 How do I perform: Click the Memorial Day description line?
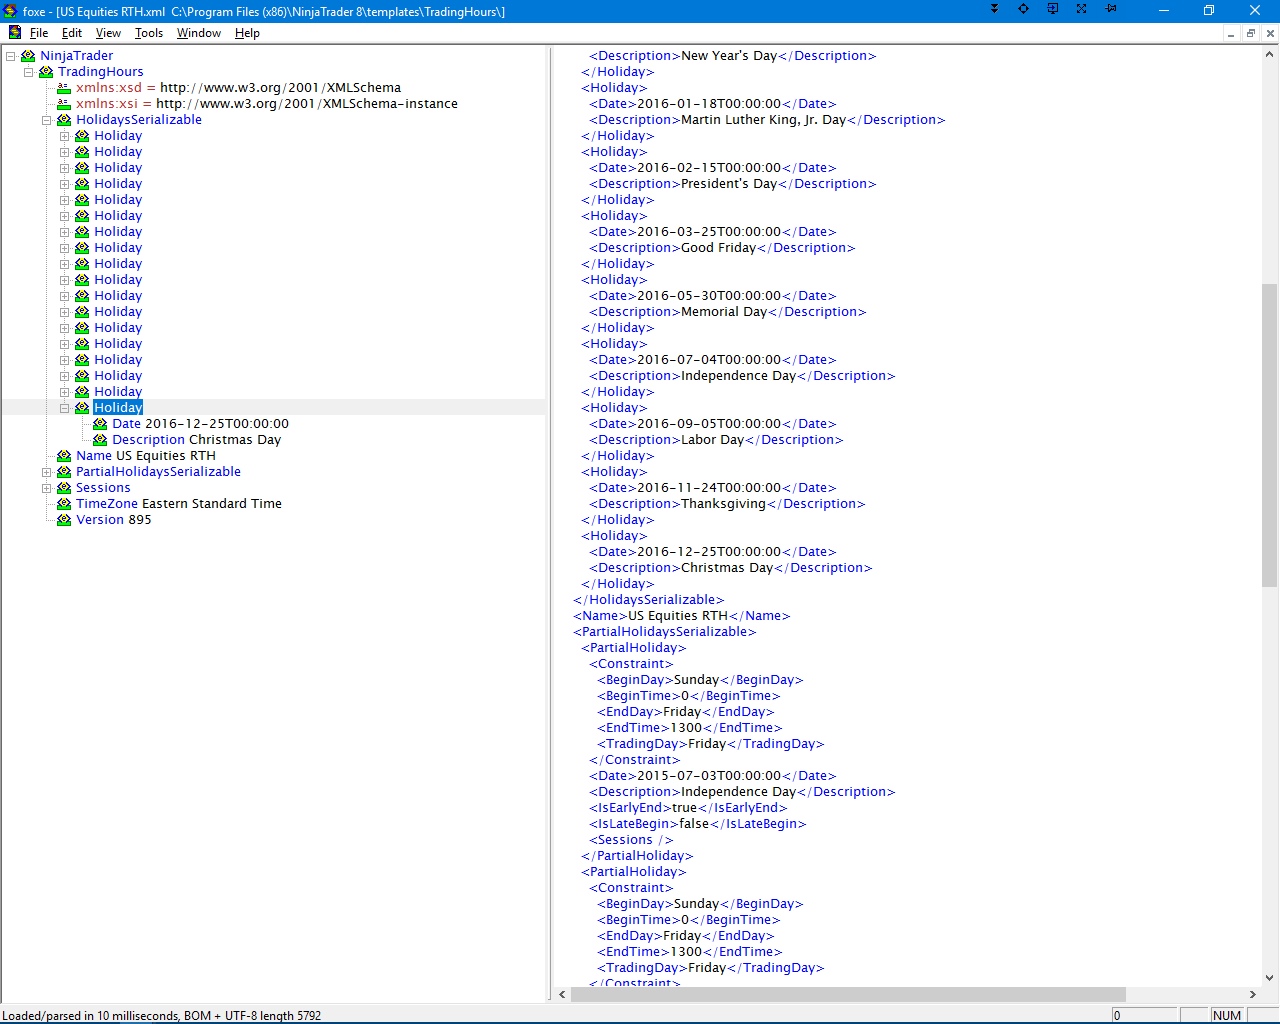tap(728, 312)
